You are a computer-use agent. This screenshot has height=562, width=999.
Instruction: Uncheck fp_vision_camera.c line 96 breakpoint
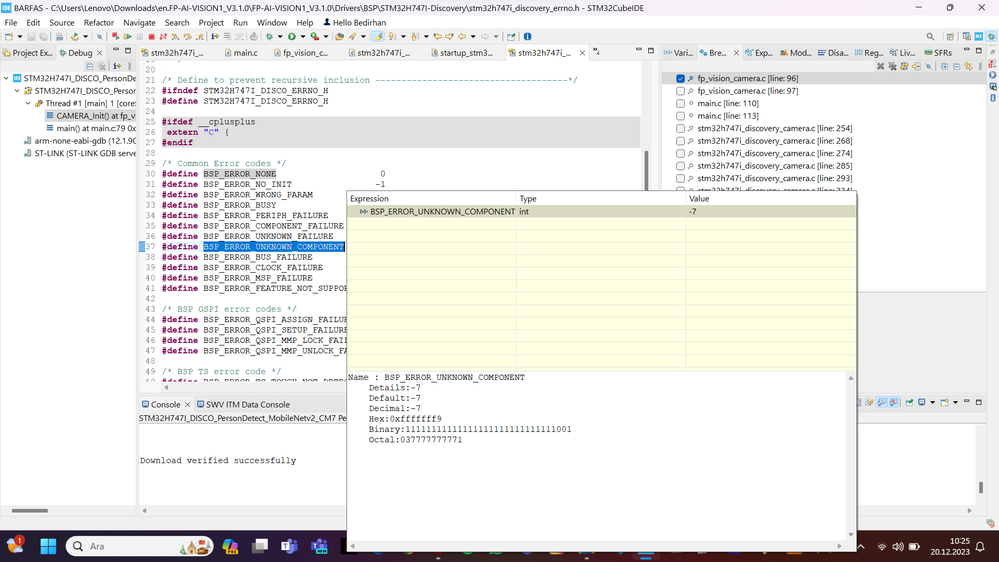[x=681, y=78]
